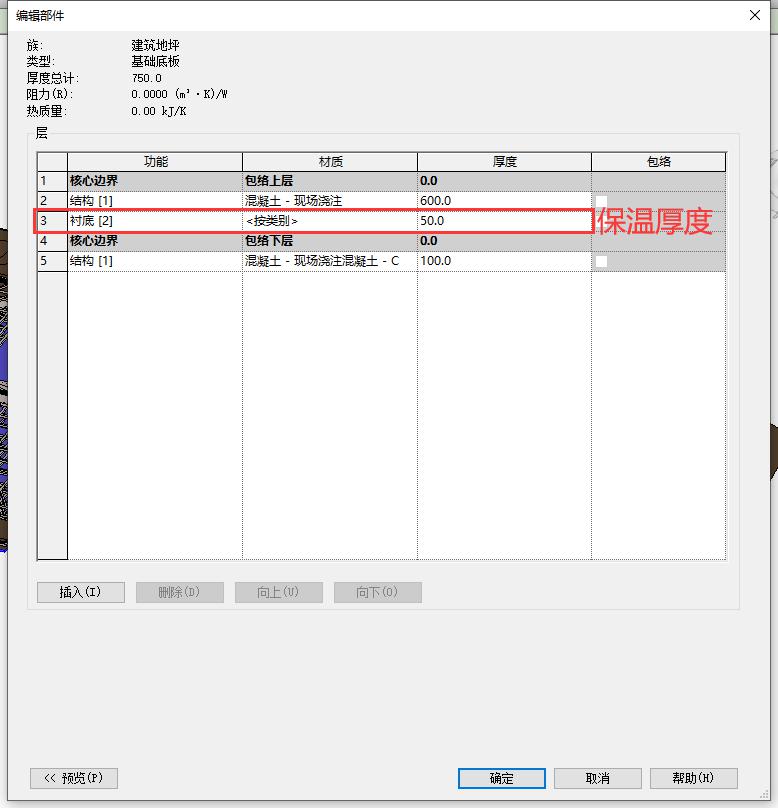Click the 厚度 column header
Viewport: 778px width, 808px height.
(x=504, y=162)
